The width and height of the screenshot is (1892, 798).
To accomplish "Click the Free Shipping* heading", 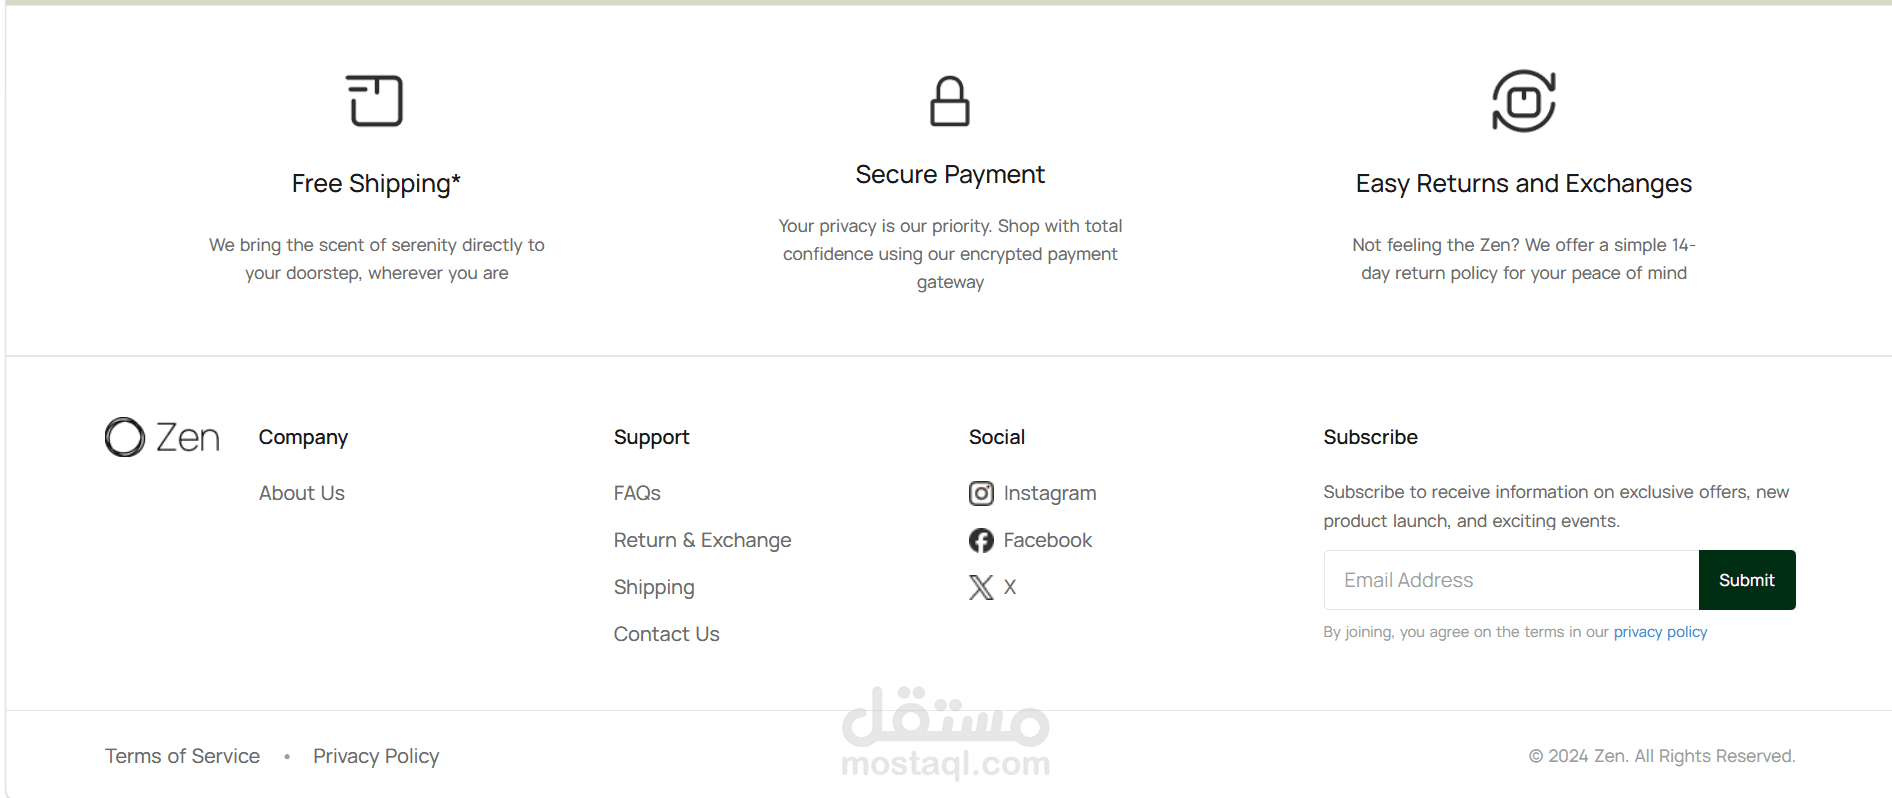I will (x=376, y=184).
